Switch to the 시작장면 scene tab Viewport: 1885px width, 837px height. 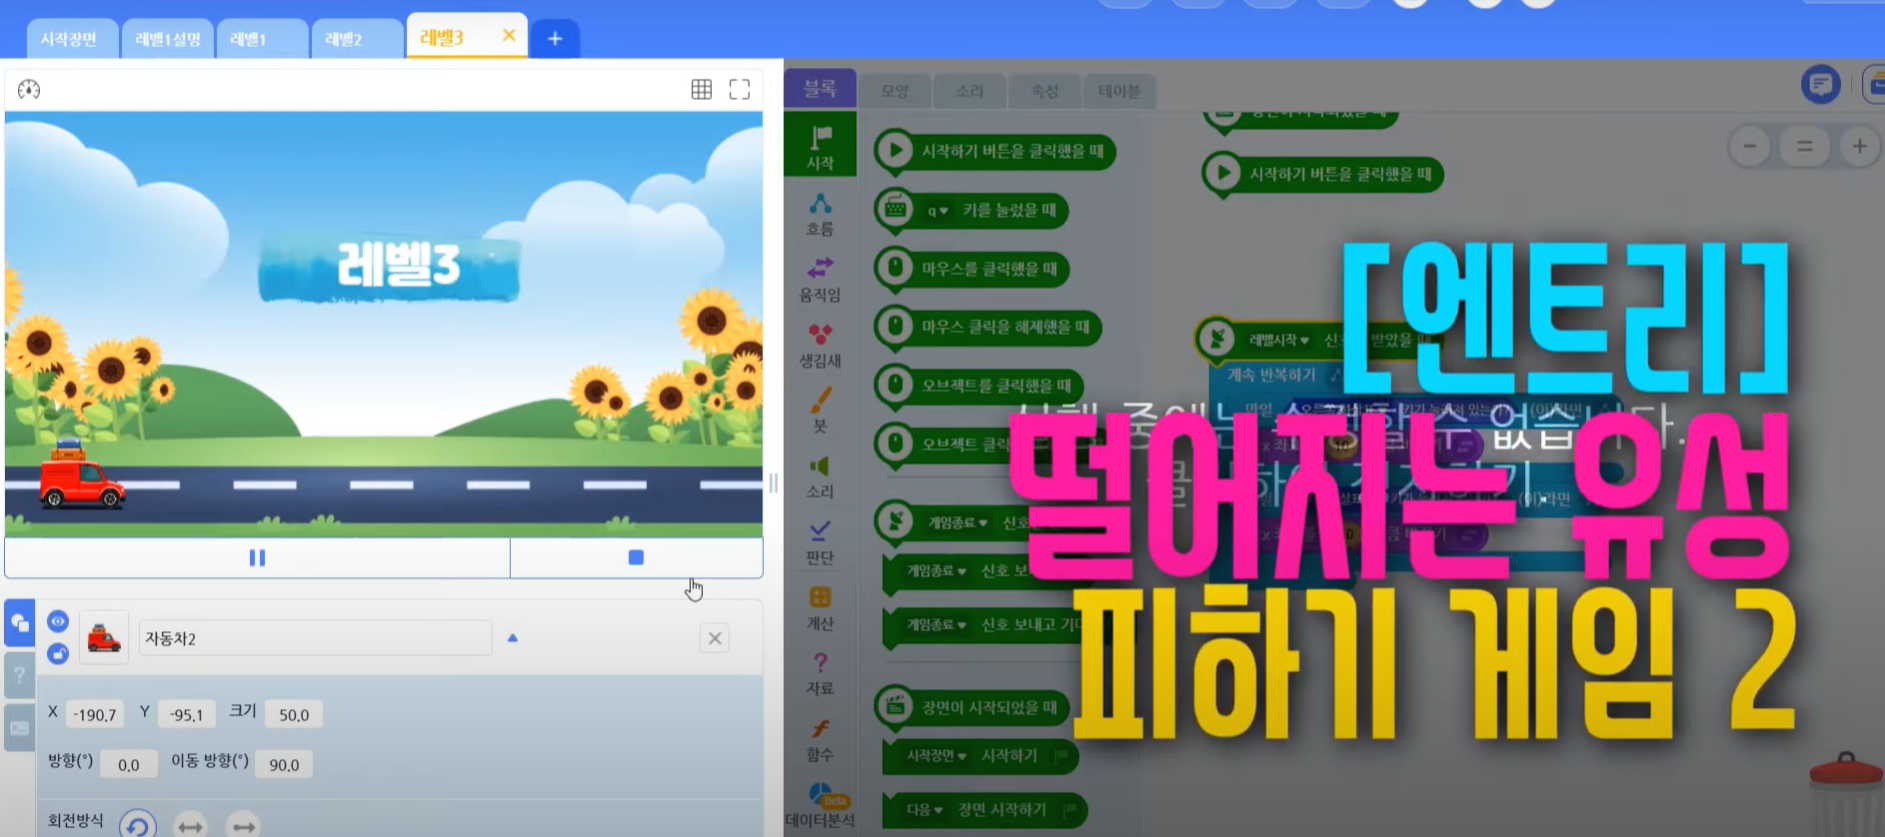coord(70,39)
